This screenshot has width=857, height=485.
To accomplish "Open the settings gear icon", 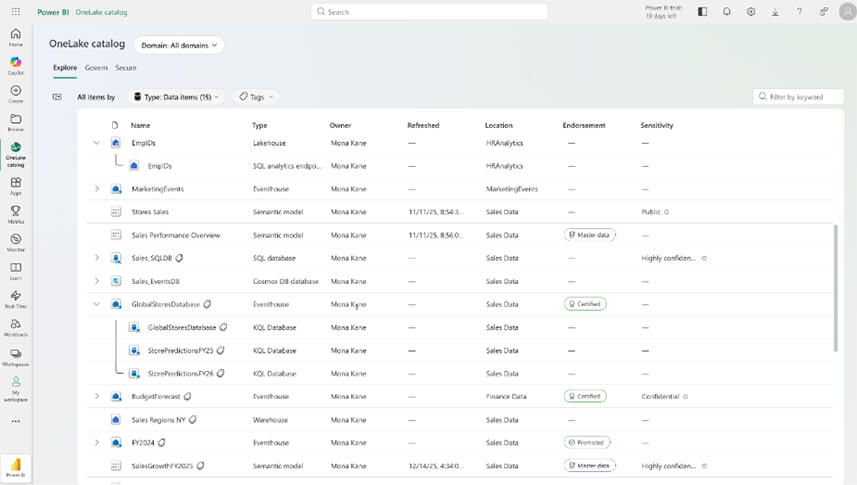I will click(752, 12).
